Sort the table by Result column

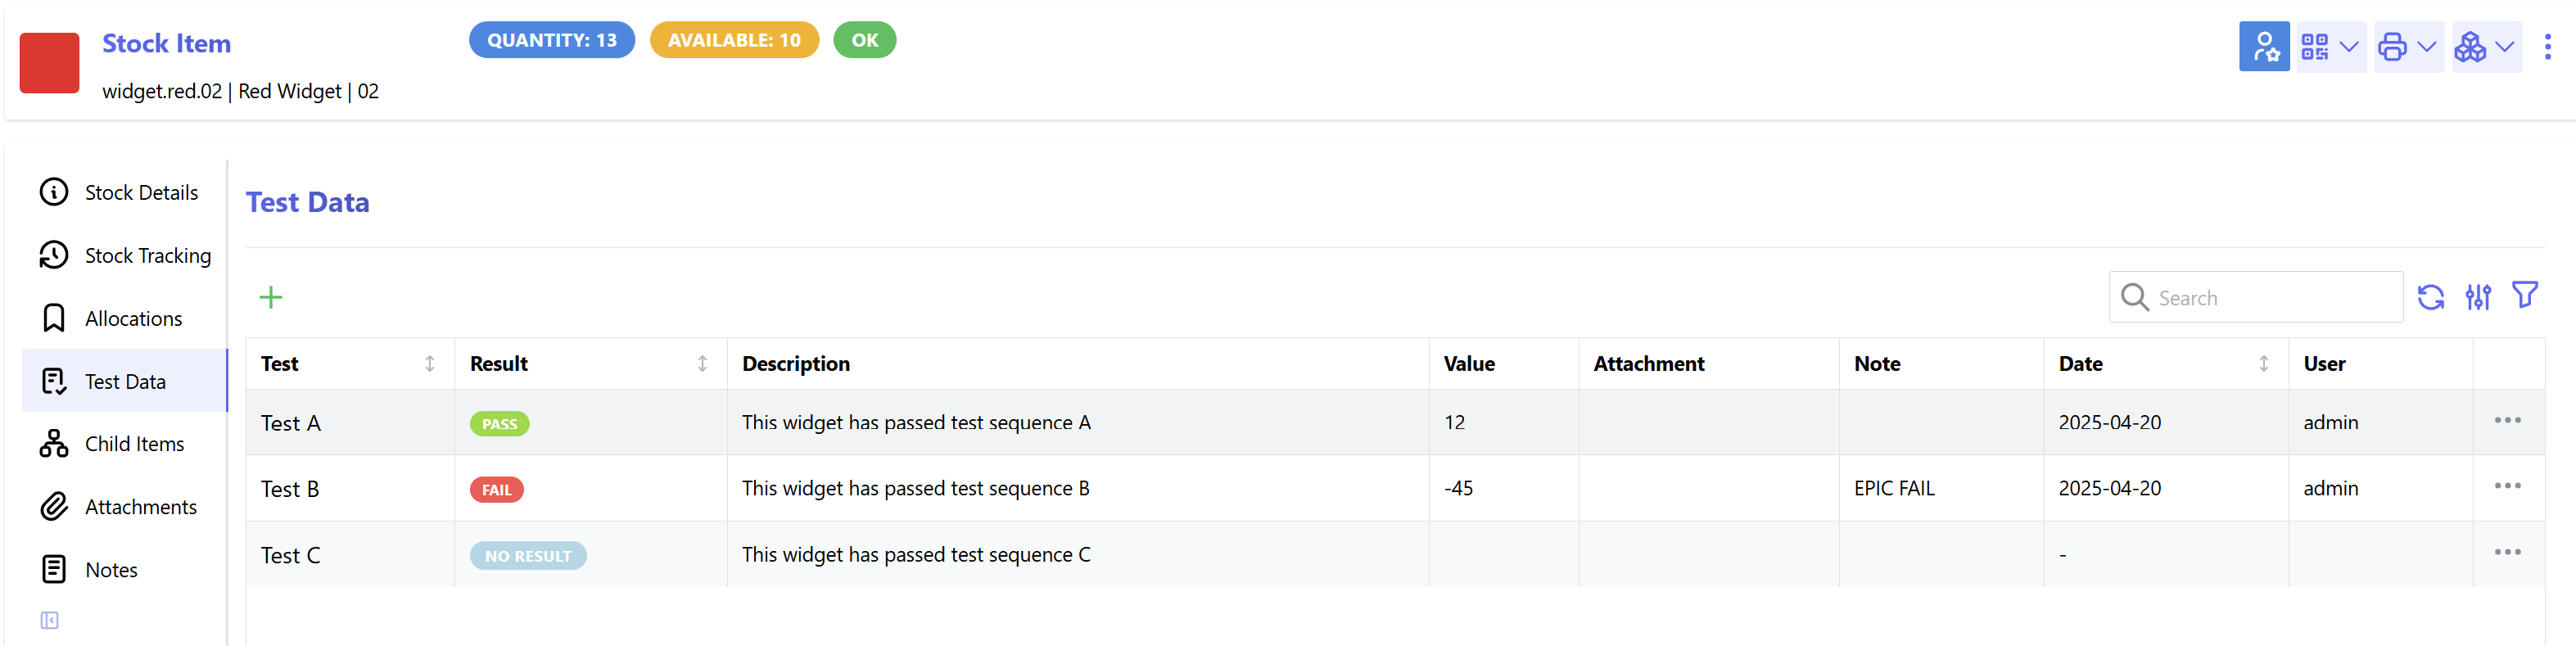coord(702,363)
